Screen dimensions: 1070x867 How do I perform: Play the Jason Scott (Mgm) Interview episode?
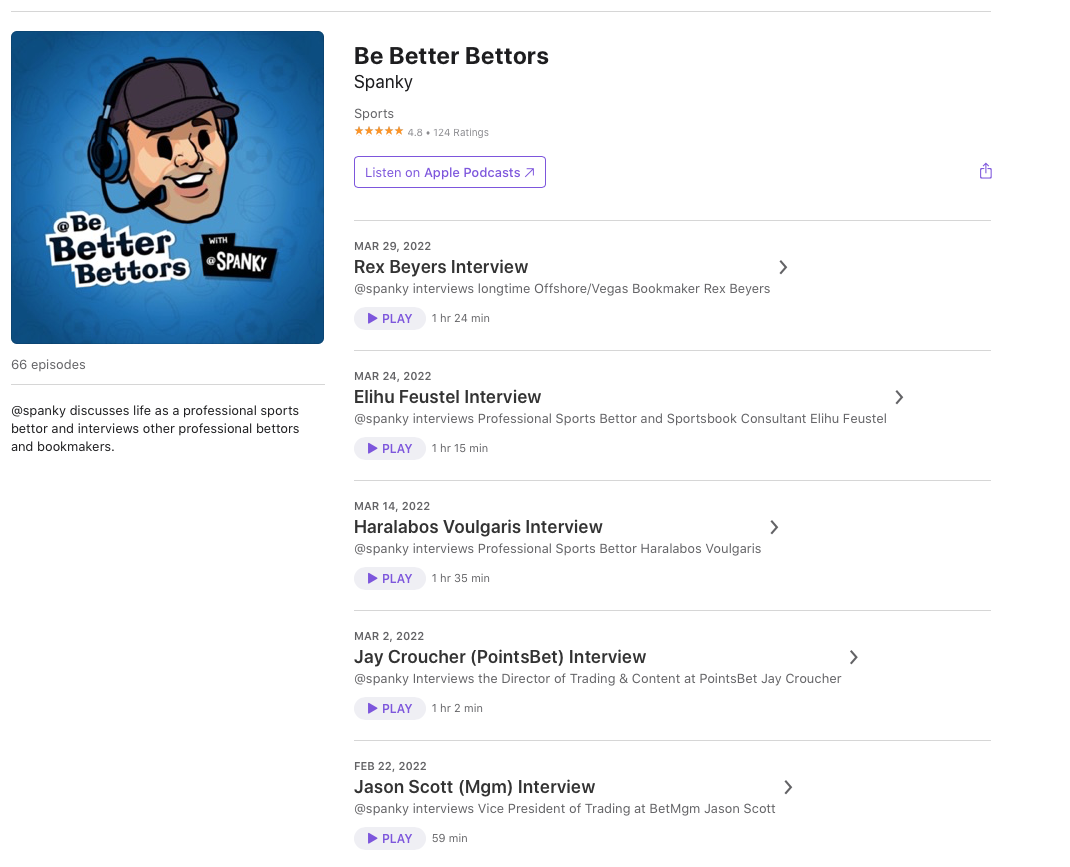point(390,838)
